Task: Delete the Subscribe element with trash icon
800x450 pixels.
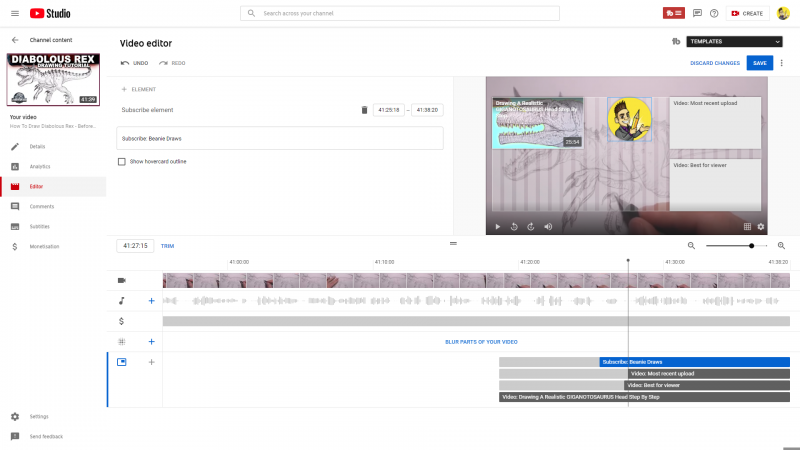Action: coord(364,110)
